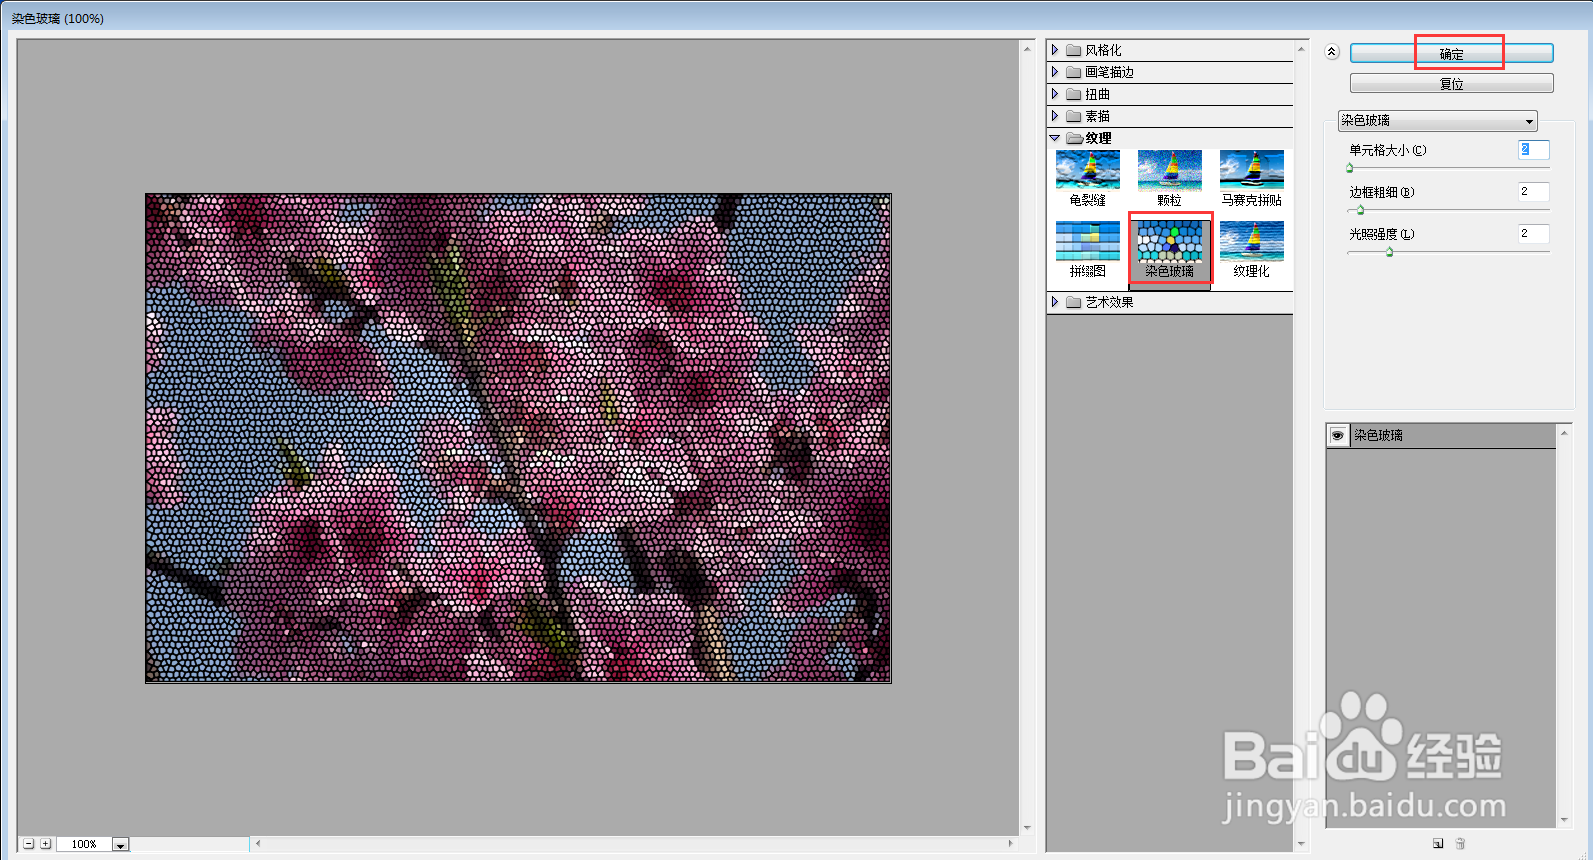Click the 边框粗细 slider handle
Viewport: 1593px width, 860px height.
(x=1360, y=210)
